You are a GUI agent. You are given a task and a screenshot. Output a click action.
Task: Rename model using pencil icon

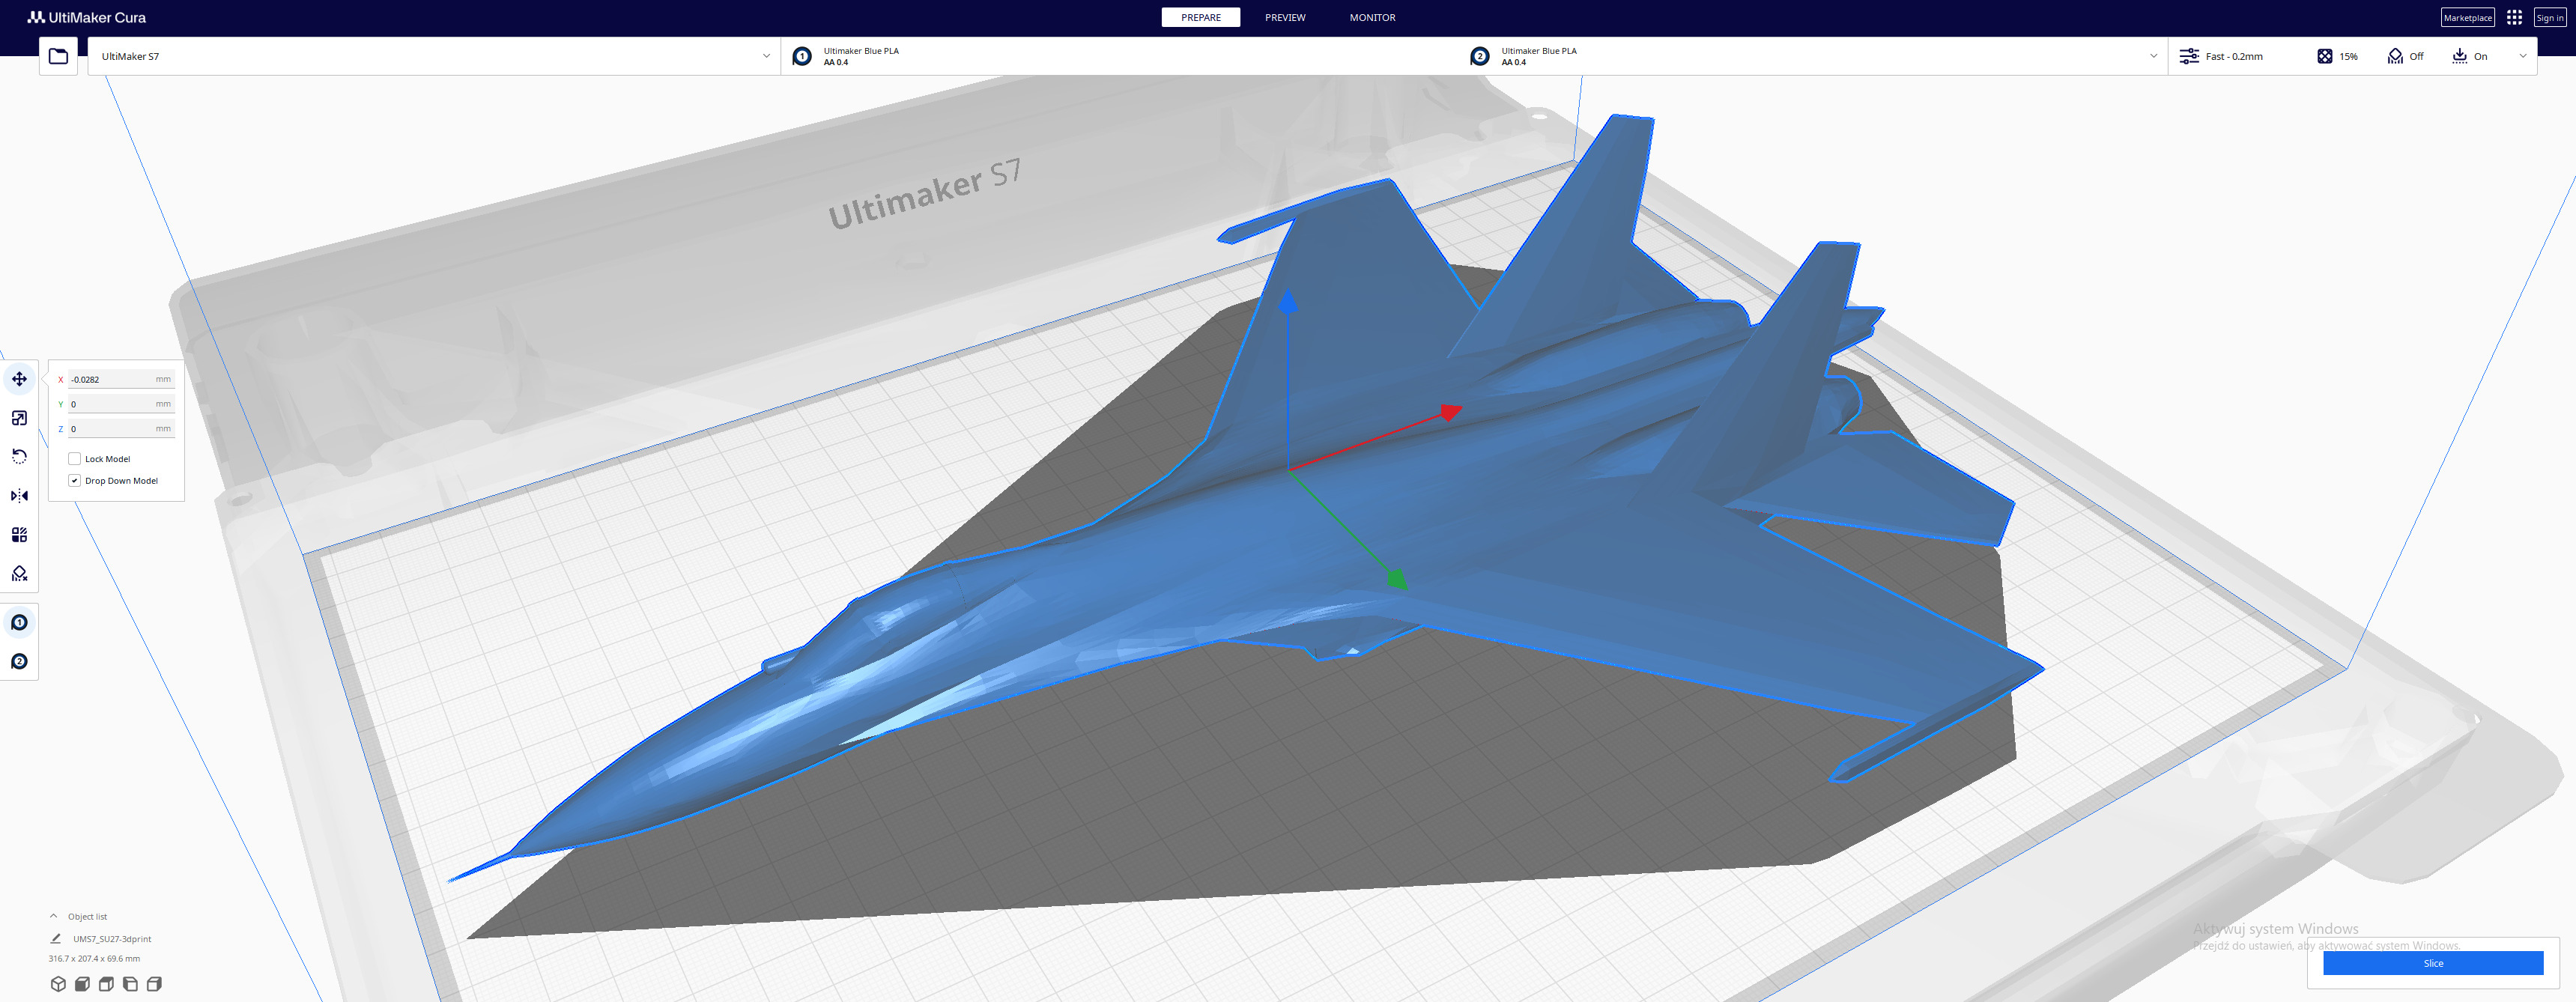pos(56,939)
